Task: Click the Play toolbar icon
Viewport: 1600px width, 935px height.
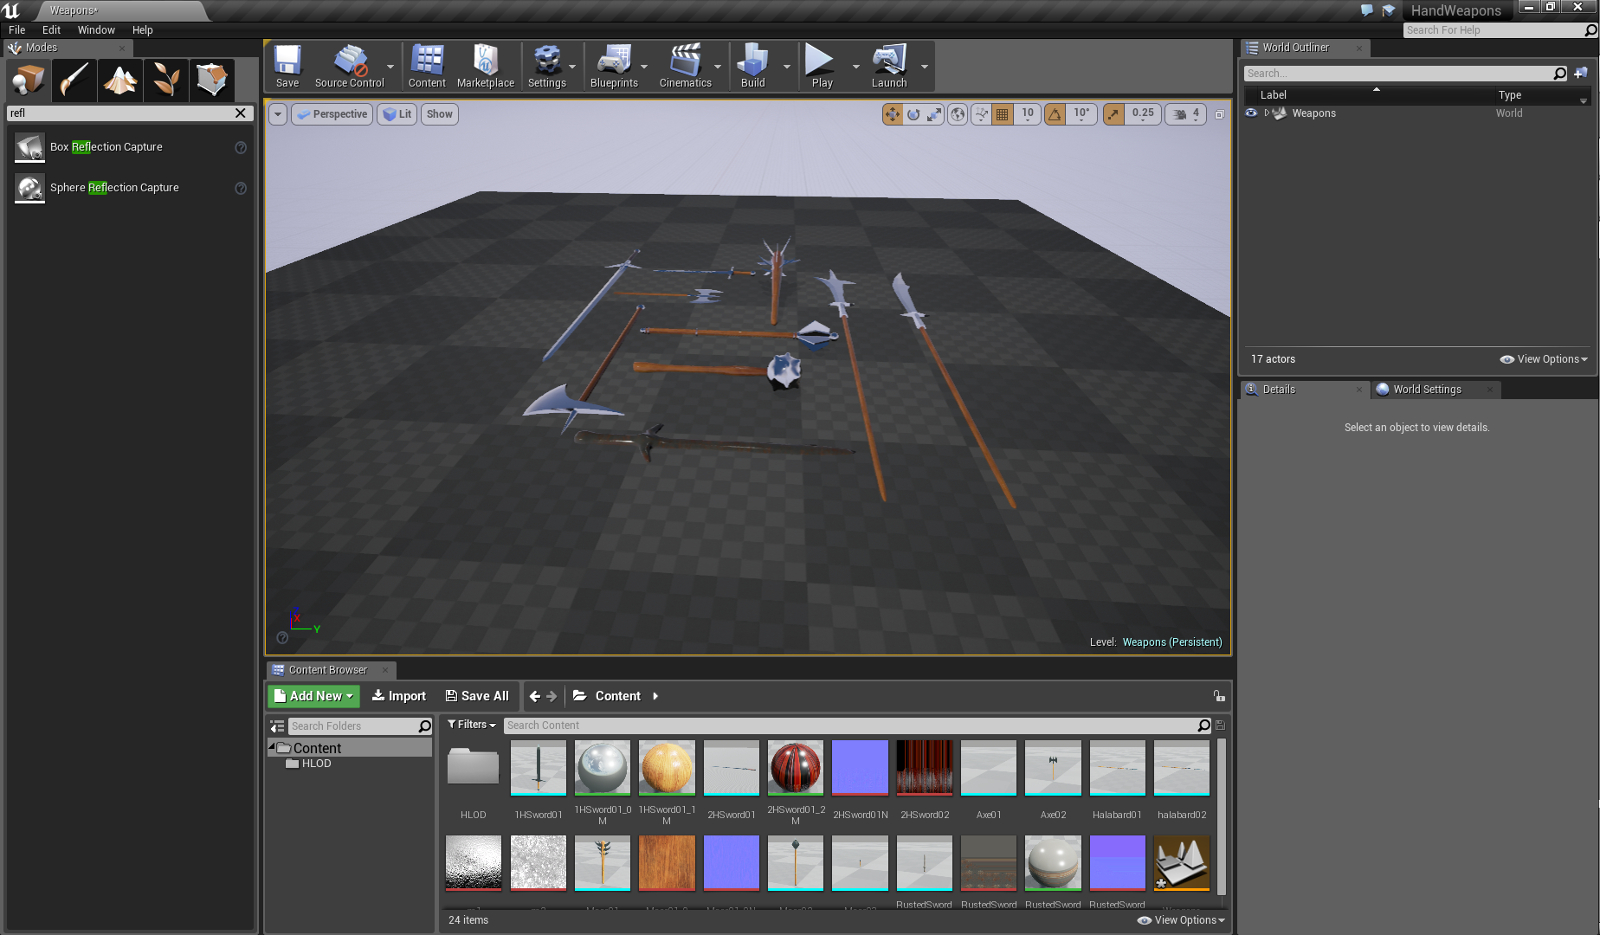Action: pos(822,66)
